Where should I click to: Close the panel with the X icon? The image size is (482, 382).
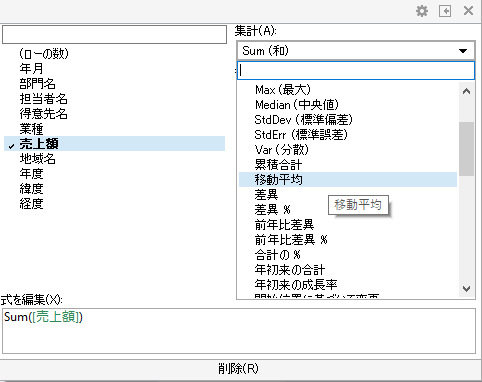point(468,11)
